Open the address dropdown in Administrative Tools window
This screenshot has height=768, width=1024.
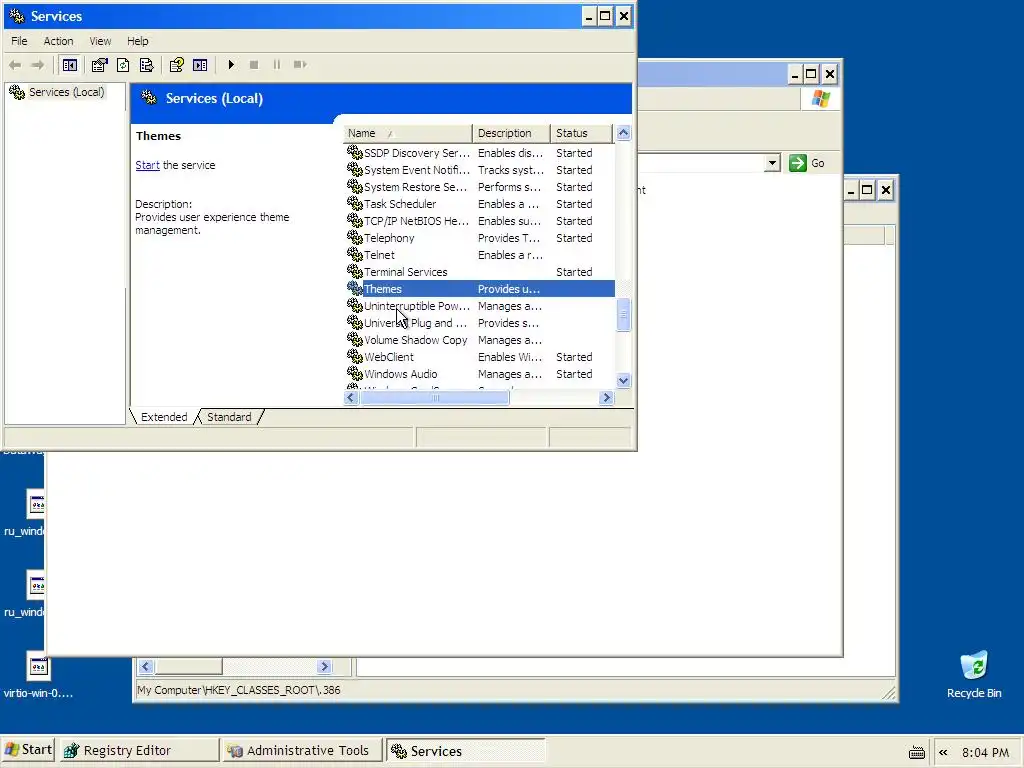coord(772,163)
